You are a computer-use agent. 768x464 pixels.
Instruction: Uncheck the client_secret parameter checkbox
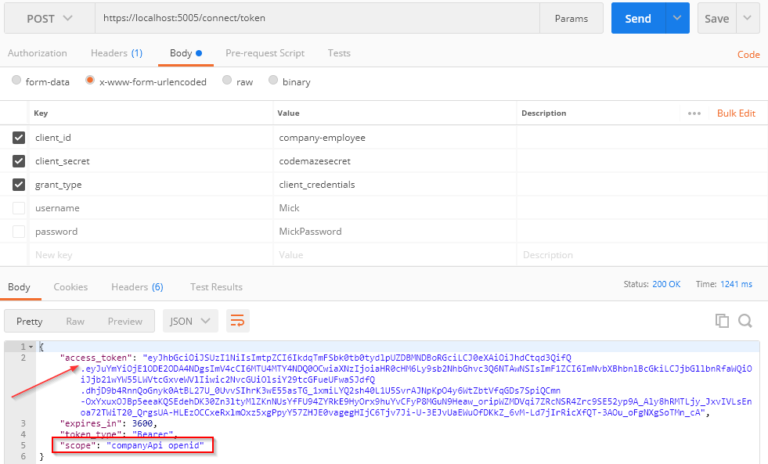(18, 161)
